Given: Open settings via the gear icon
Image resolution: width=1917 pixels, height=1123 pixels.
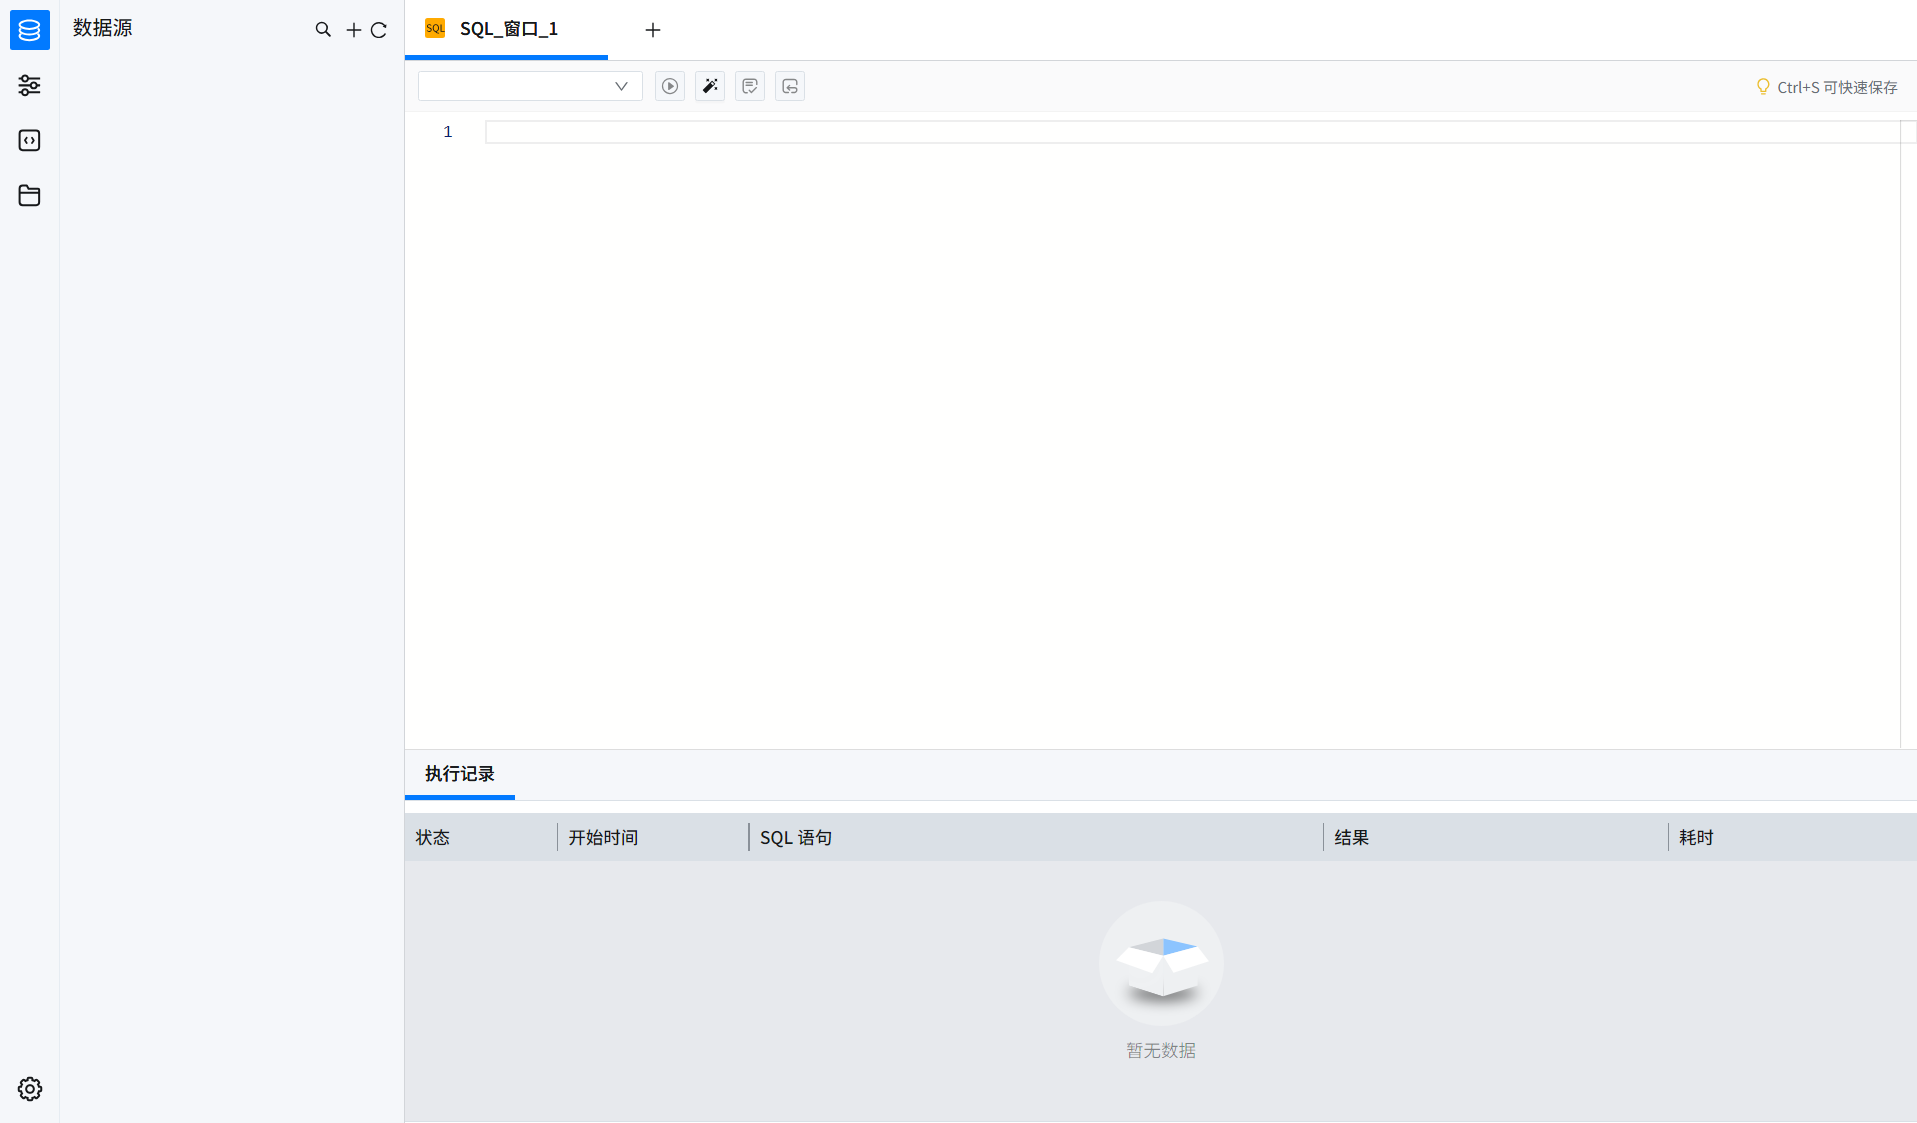Looking at the screenshot, I should (30, 1089).
